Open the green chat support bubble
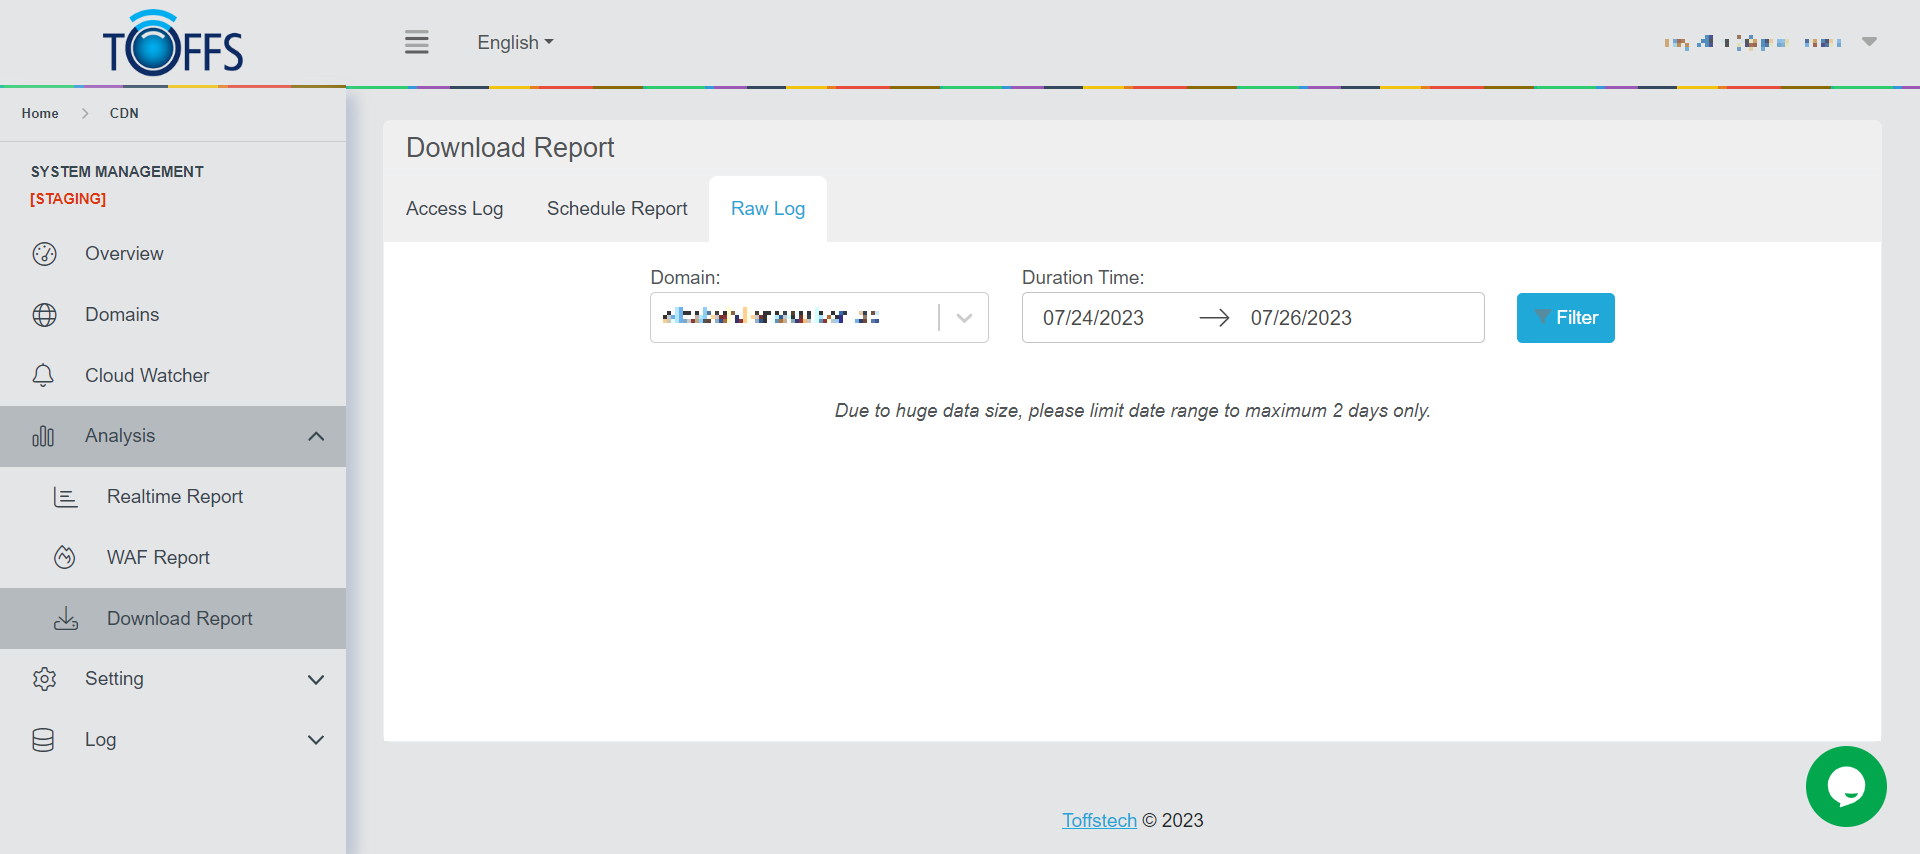Viewport: 1920px width, 854px height. [1845, 786]
